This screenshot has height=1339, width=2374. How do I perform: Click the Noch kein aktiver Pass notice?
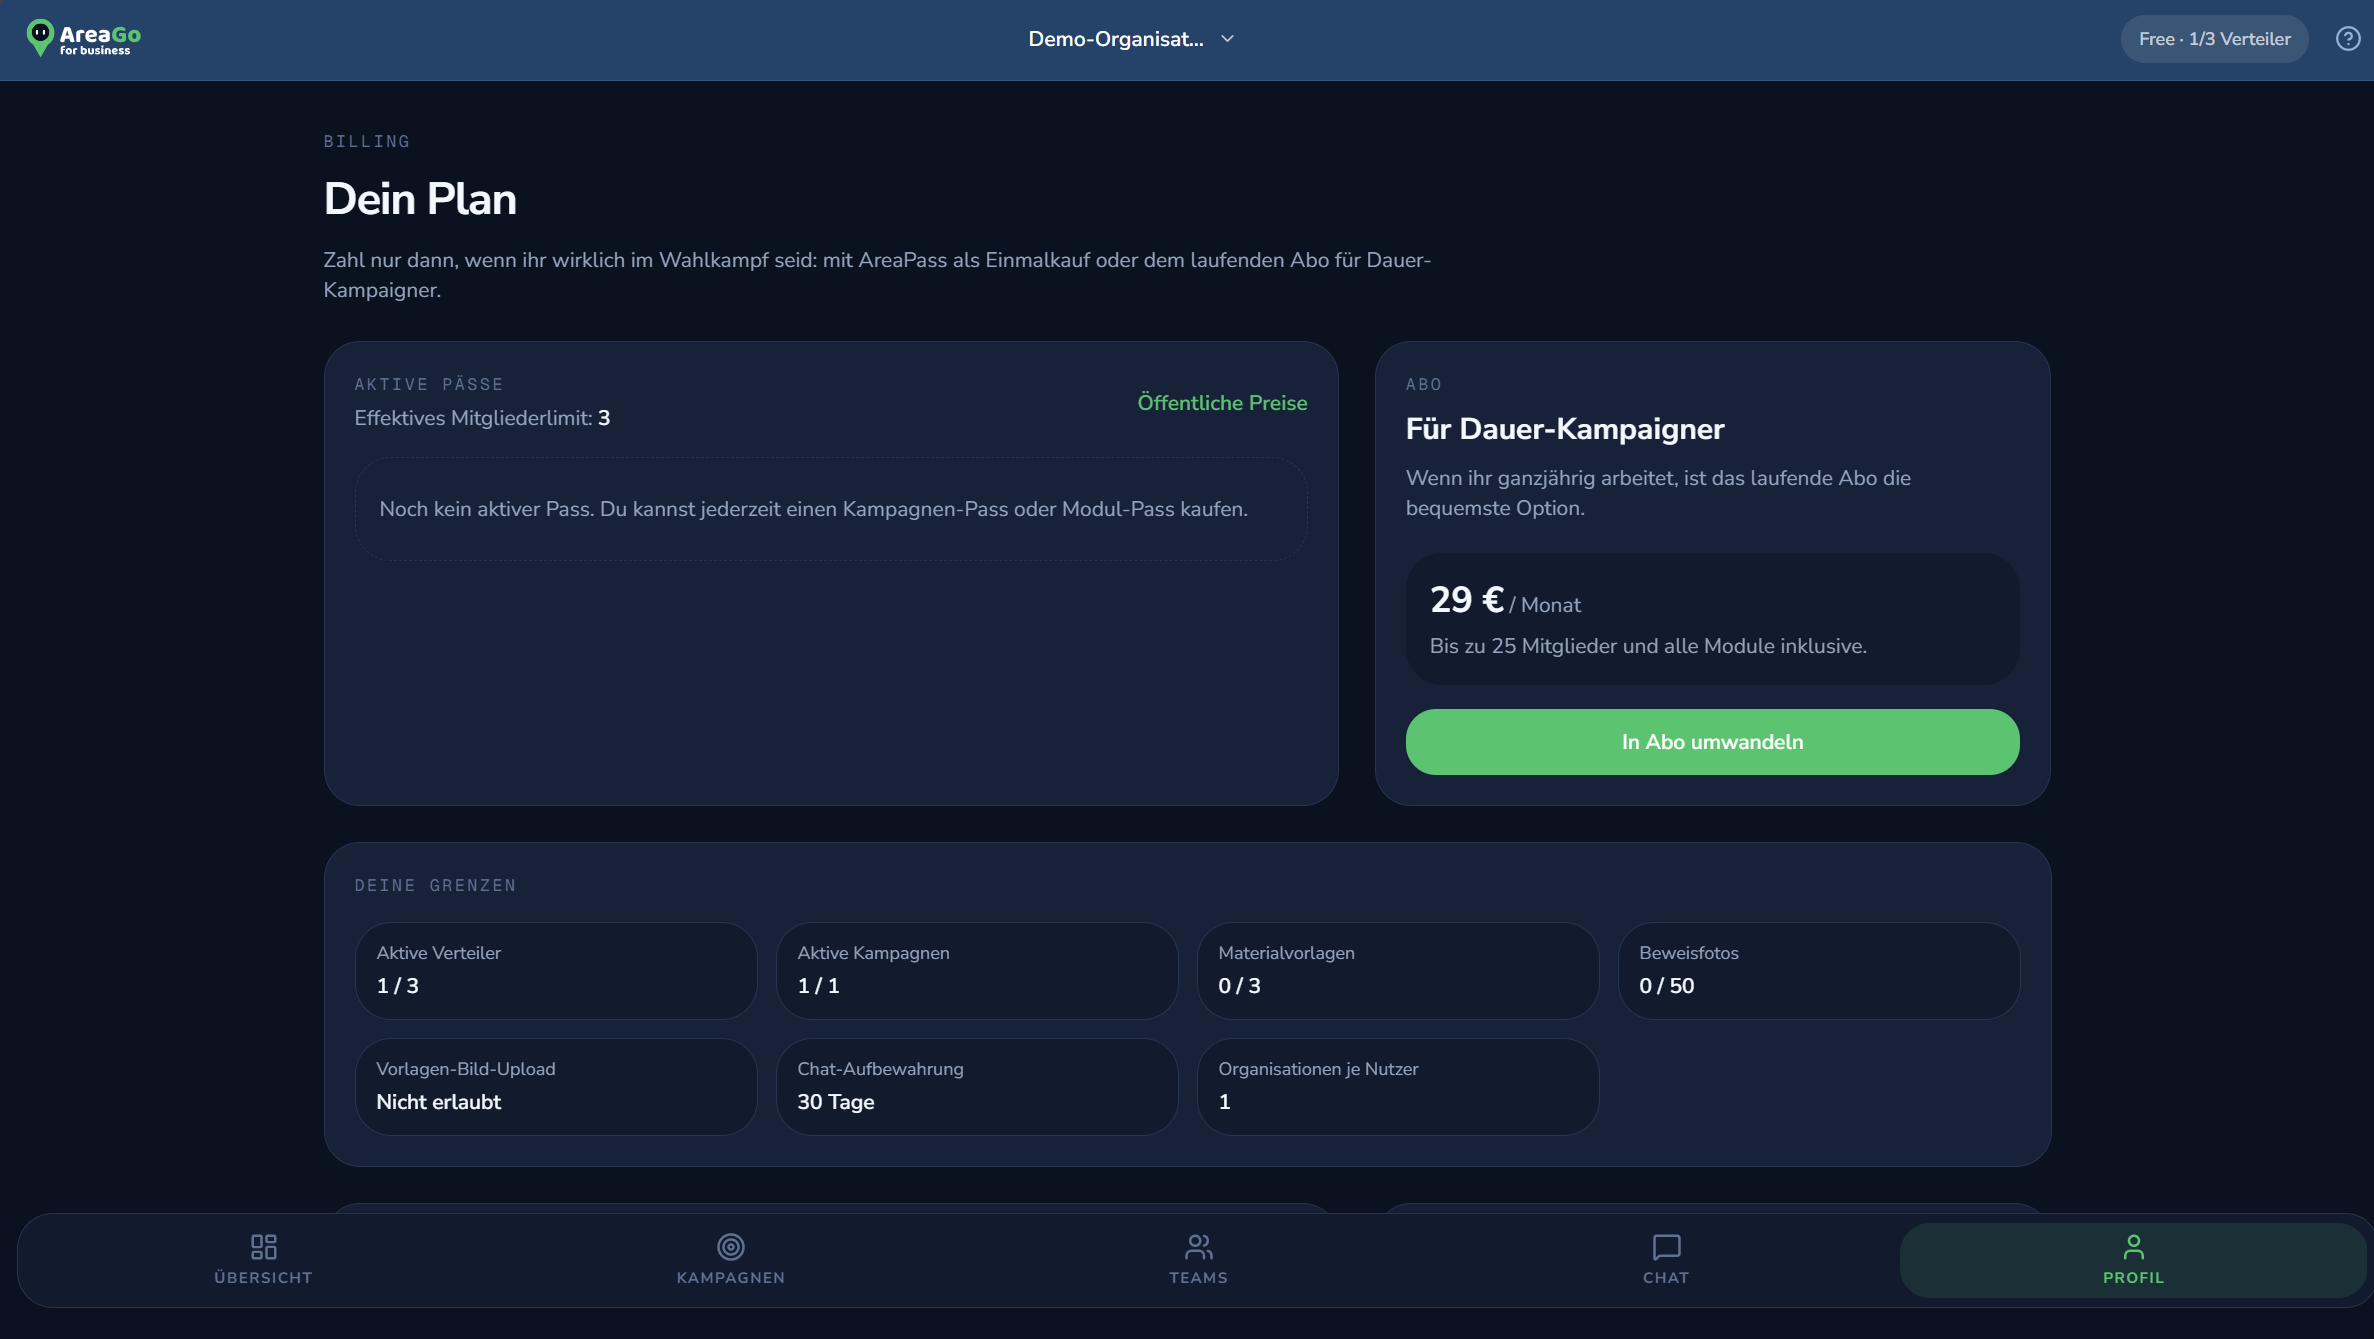click(x=831, y=509)
